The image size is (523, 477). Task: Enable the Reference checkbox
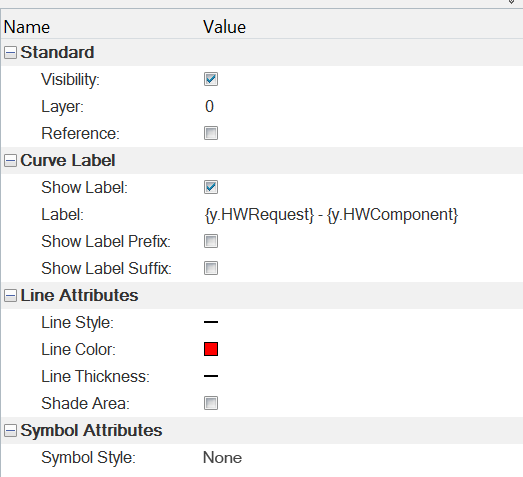[211, 133]
